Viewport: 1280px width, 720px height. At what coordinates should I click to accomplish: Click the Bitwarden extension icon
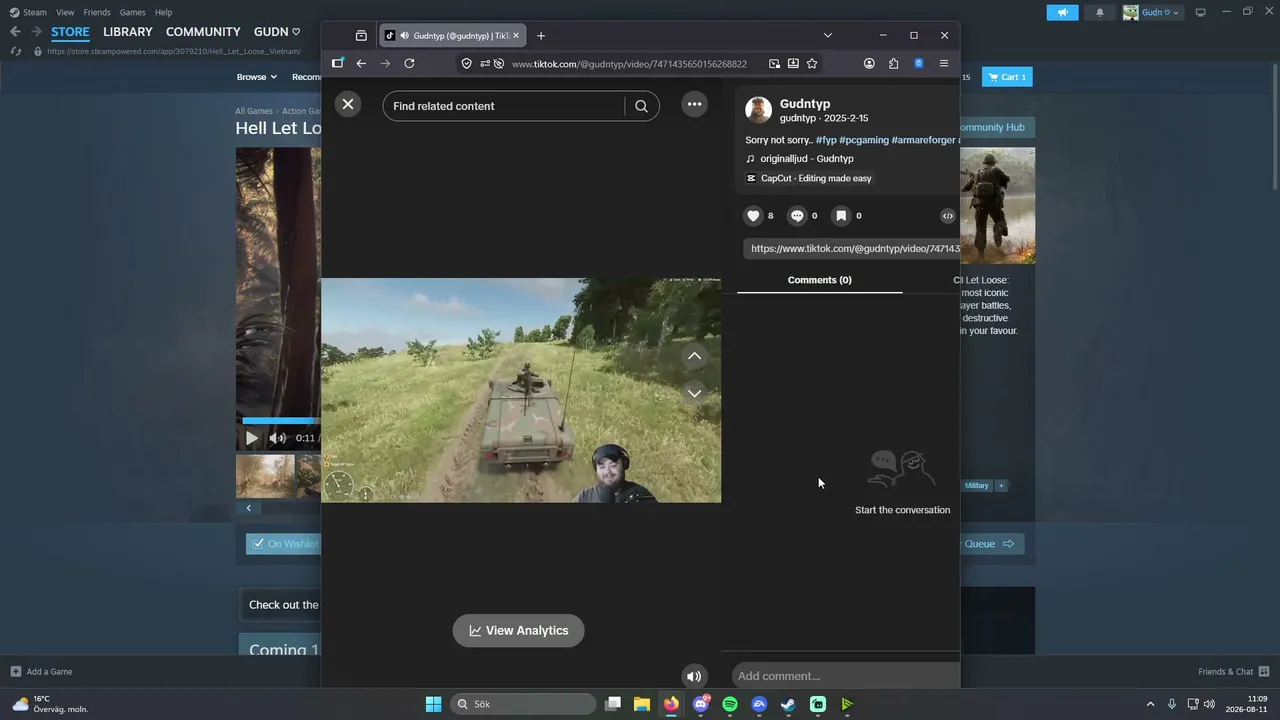(918, 63)
